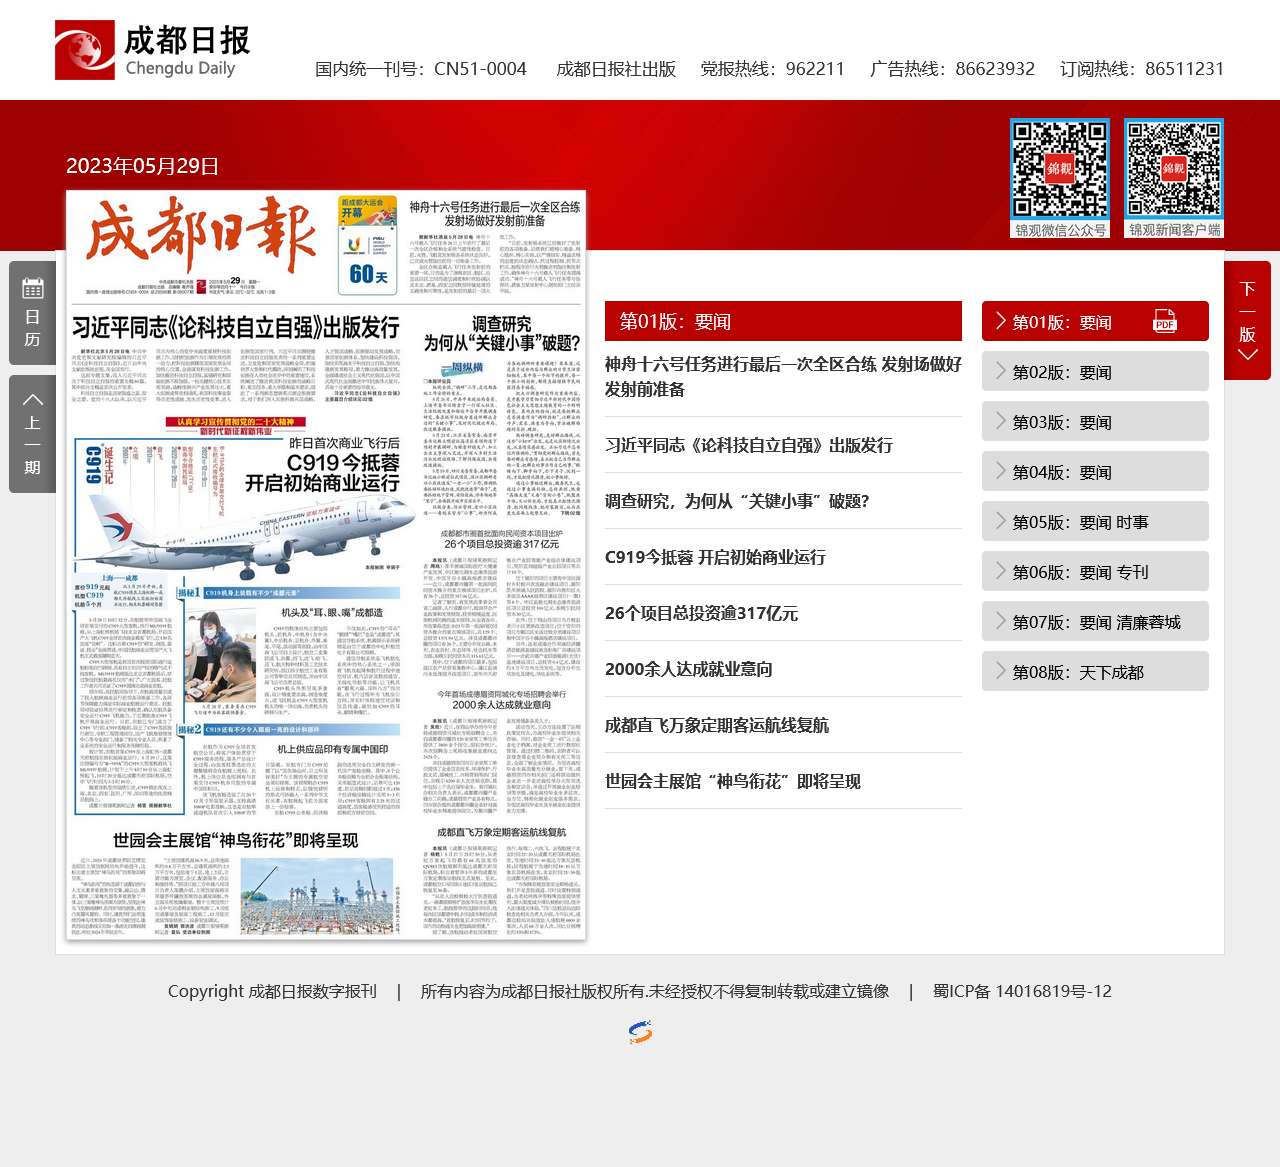Switch to page tab 第03版: 要闻
The height and width of the screenshot is (1167, 1280).
pyautogui.click(x=1095, y=421)
